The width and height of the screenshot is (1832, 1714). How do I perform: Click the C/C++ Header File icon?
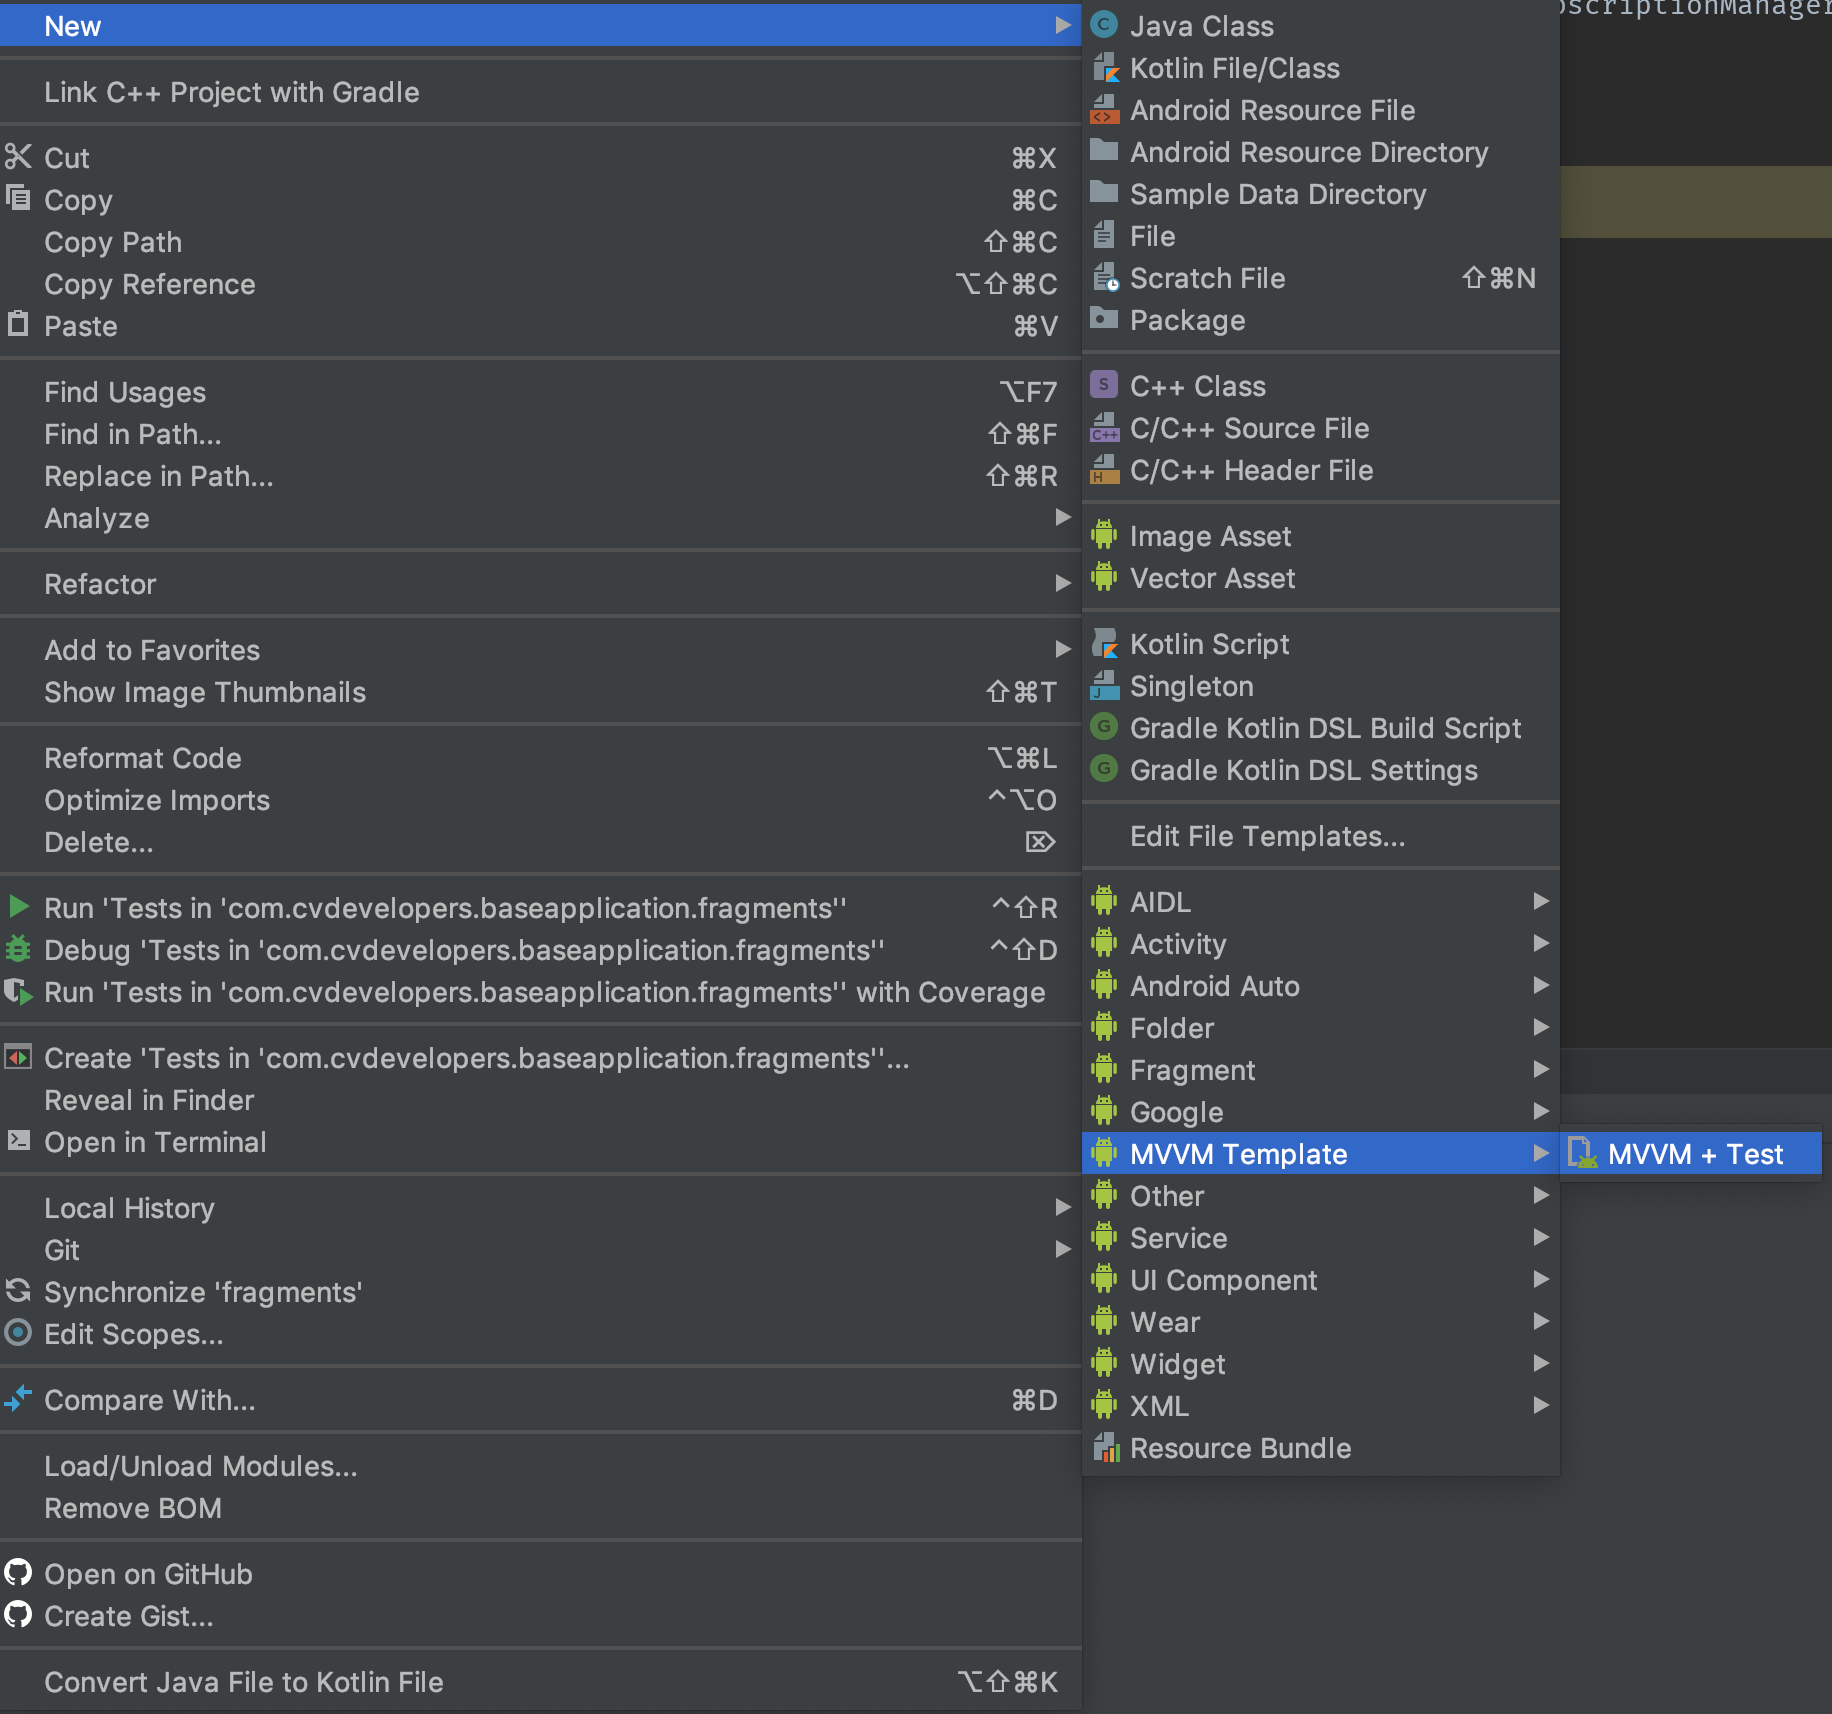point(1104,469)
